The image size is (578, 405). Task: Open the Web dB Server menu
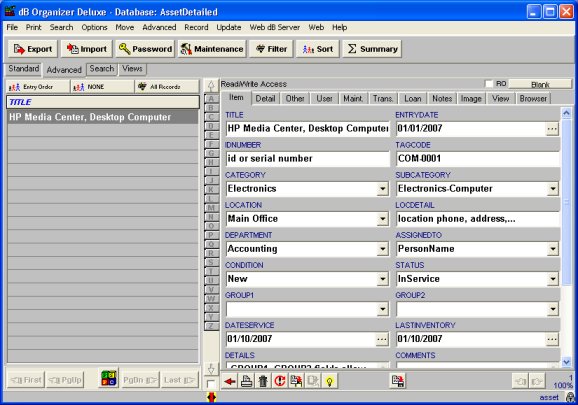(275, 27)
